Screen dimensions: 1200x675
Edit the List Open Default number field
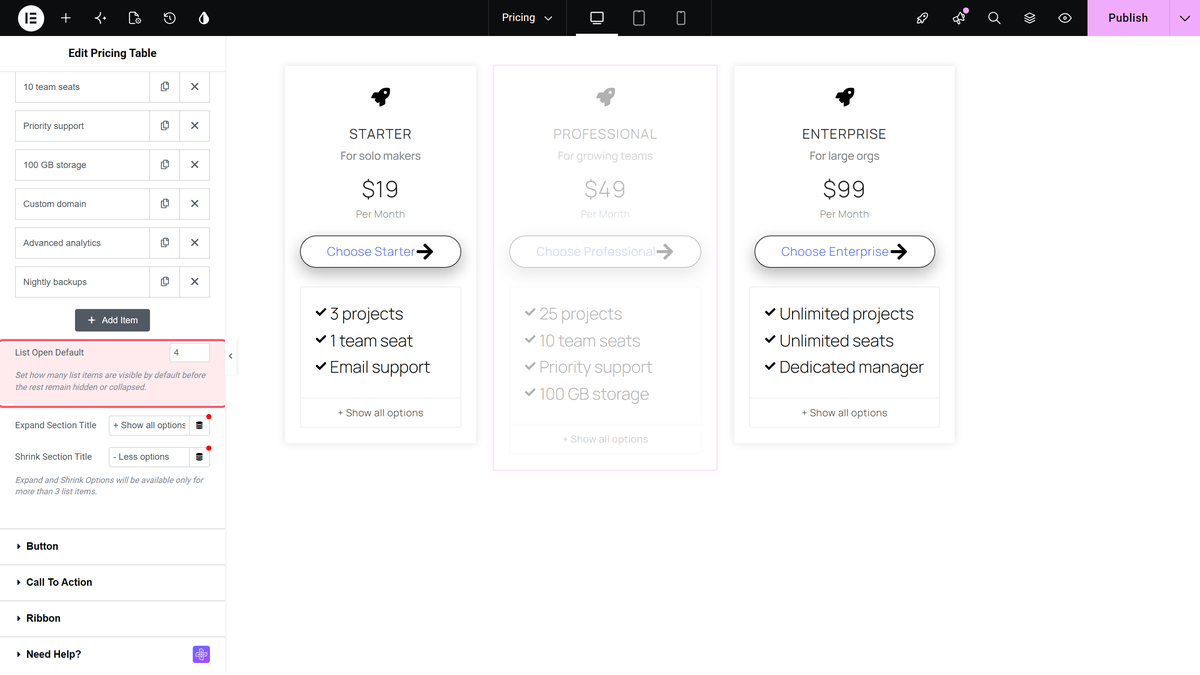click(190, 352)
